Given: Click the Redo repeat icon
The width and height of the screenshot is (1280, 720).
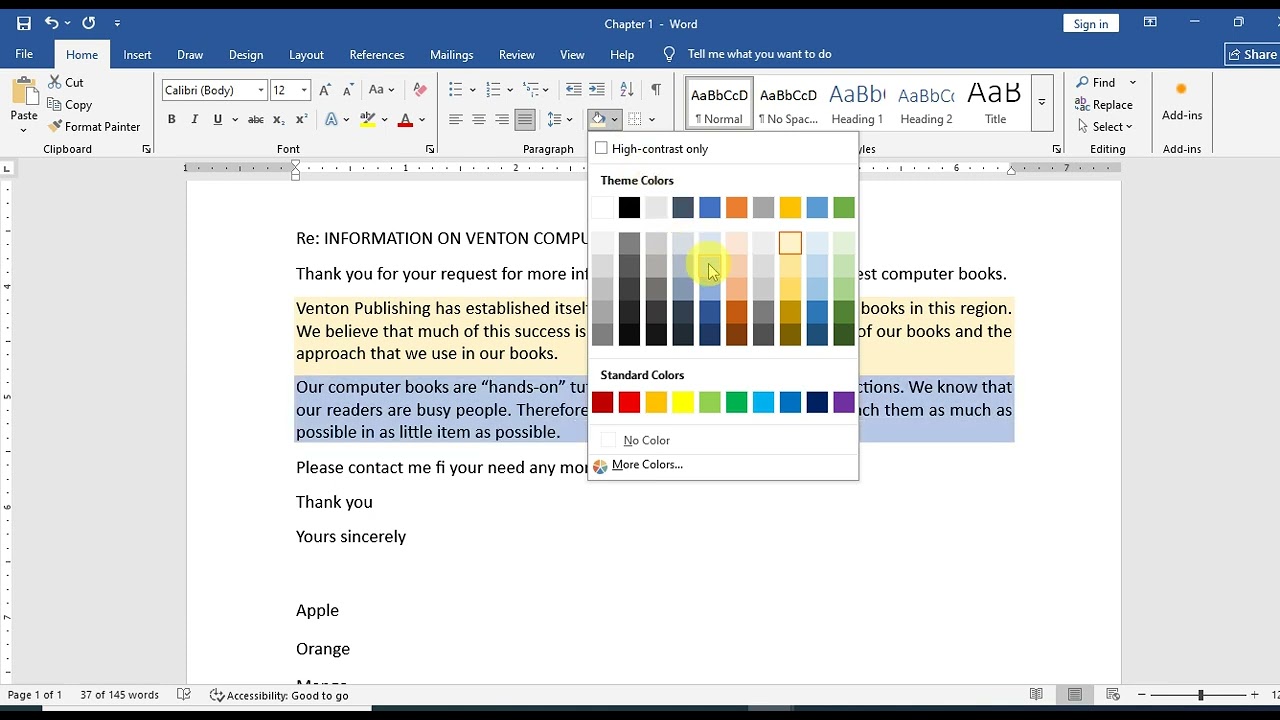Looking at the screenshot, I should (89, 23).
